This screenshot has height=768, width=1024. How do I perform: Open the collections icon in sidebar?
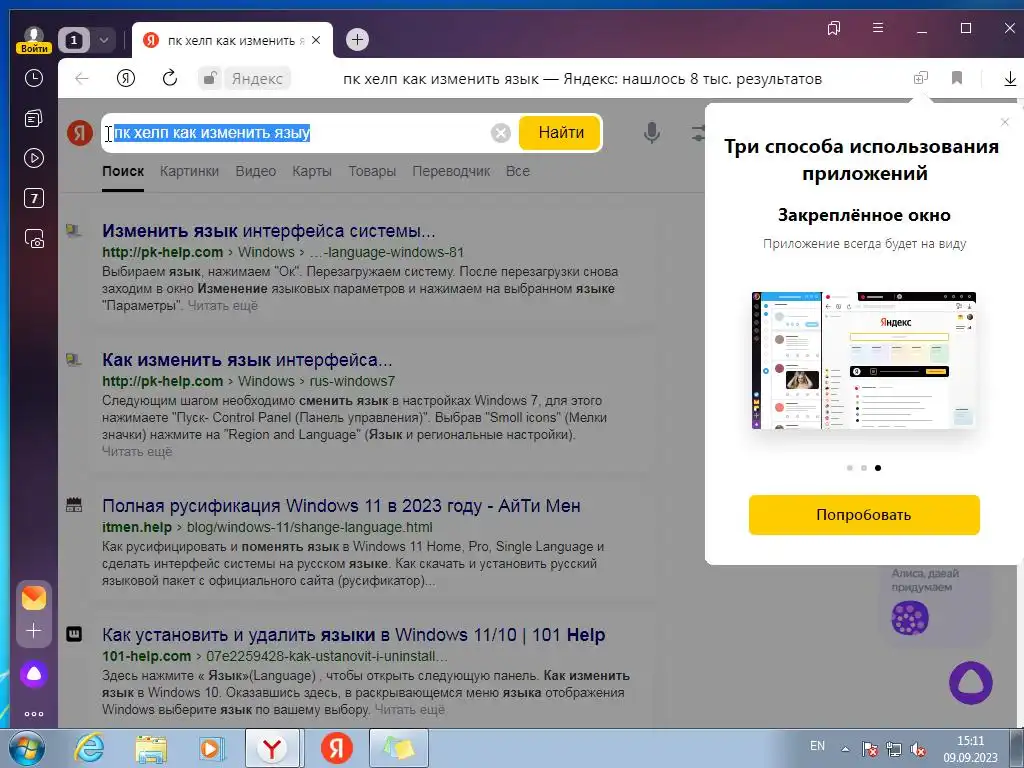click(x=34, y=118)
